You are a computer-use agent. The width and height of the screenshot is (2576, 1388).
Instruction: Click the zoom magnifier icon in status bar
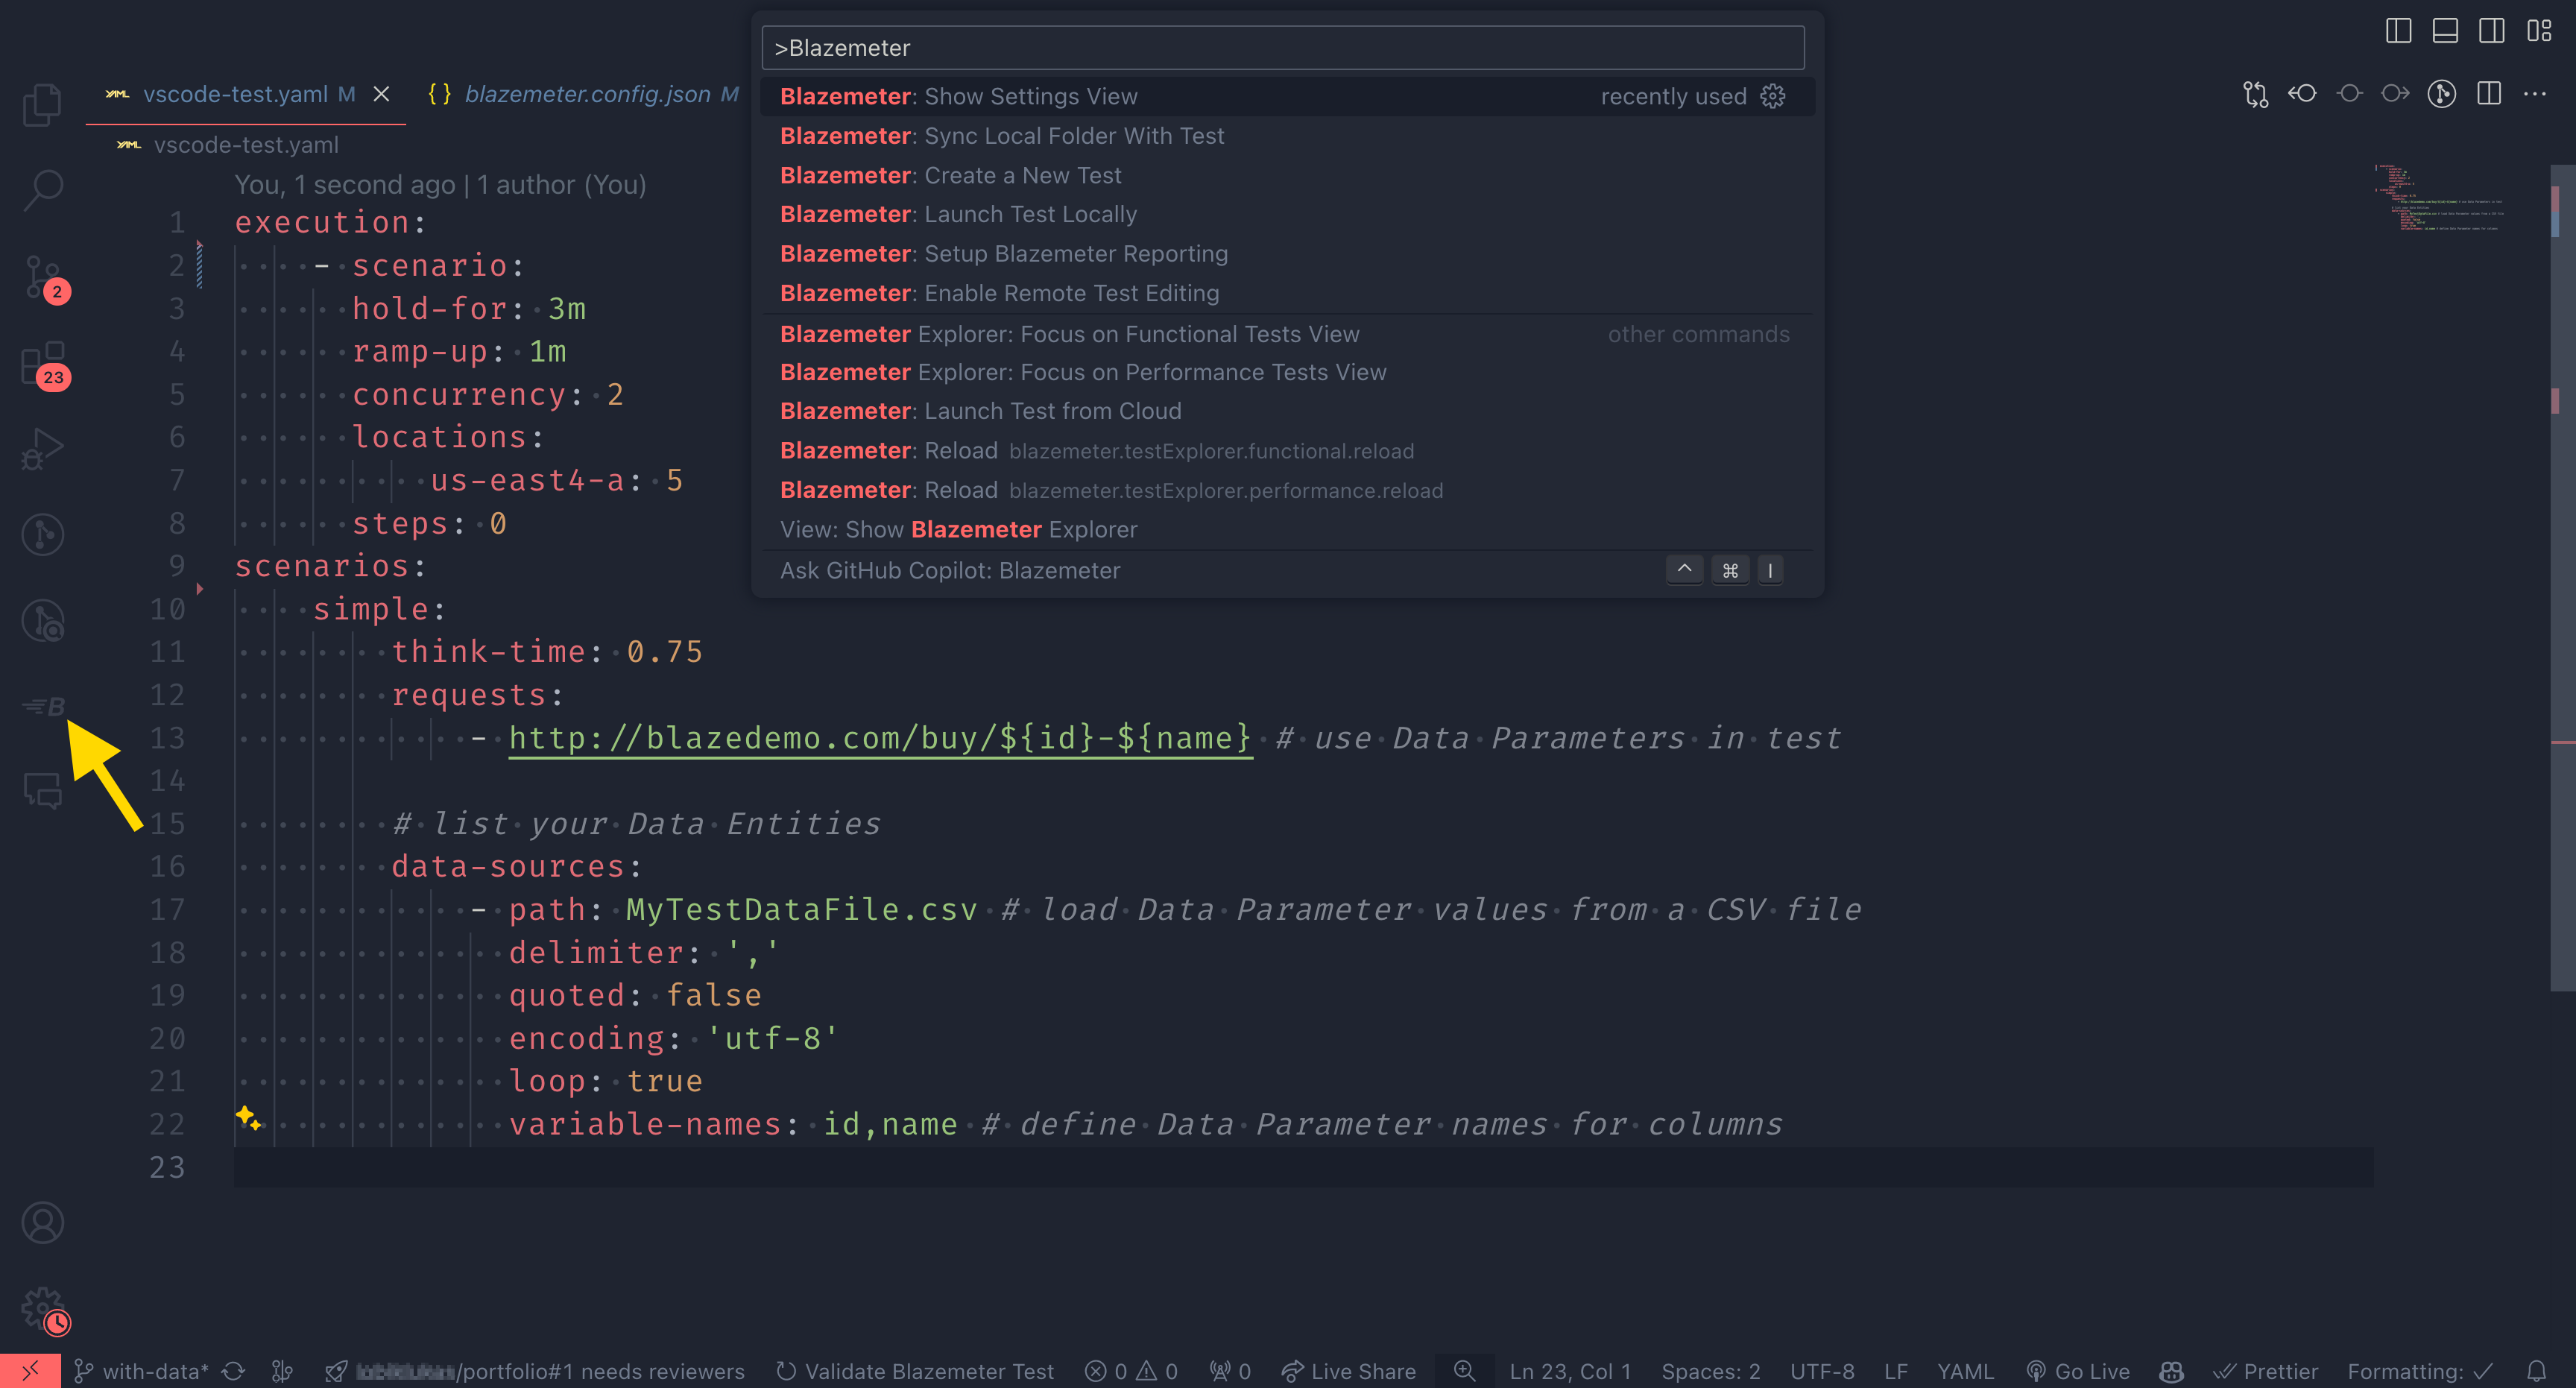1464,1370
